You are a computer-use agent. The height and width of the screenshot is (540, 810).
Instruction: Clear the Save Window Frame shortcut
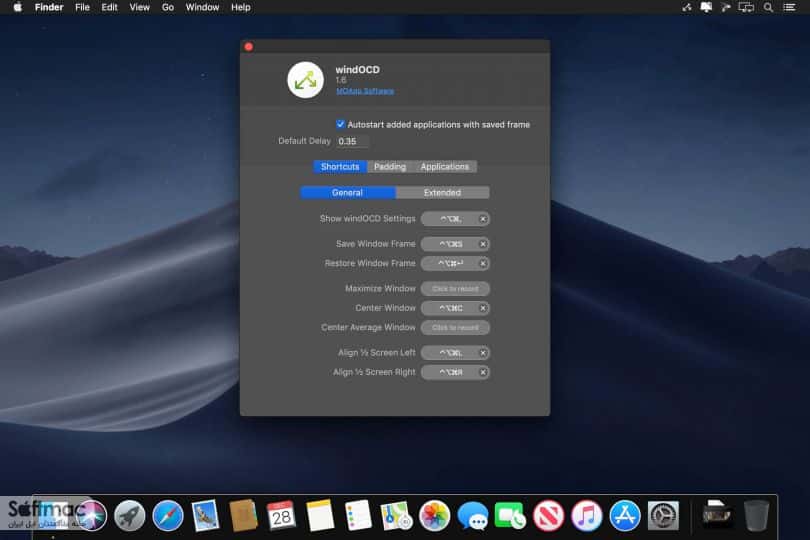482,244
